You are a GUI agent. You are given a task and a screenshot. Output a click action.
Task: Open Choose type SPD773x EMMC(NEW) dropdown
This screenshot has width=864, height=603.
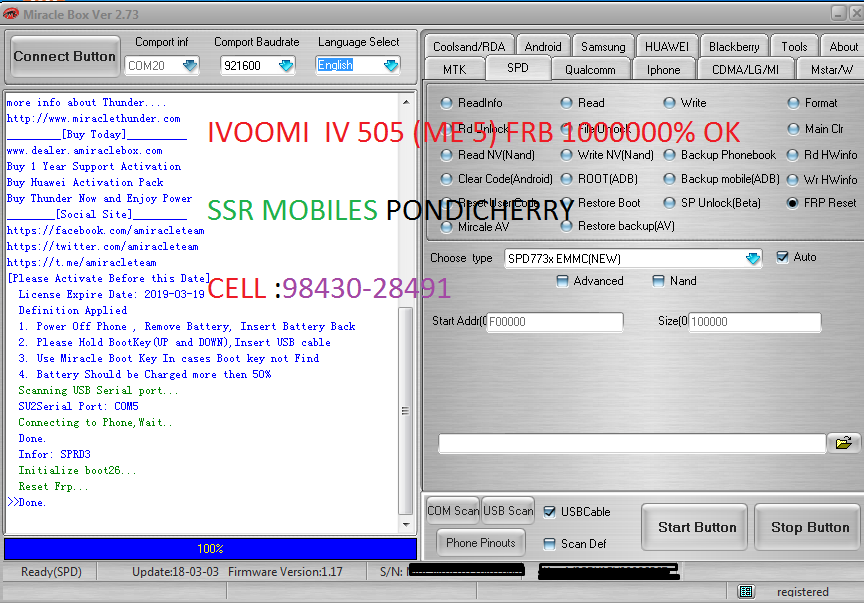pyautogui.click(x=753, y=259)
